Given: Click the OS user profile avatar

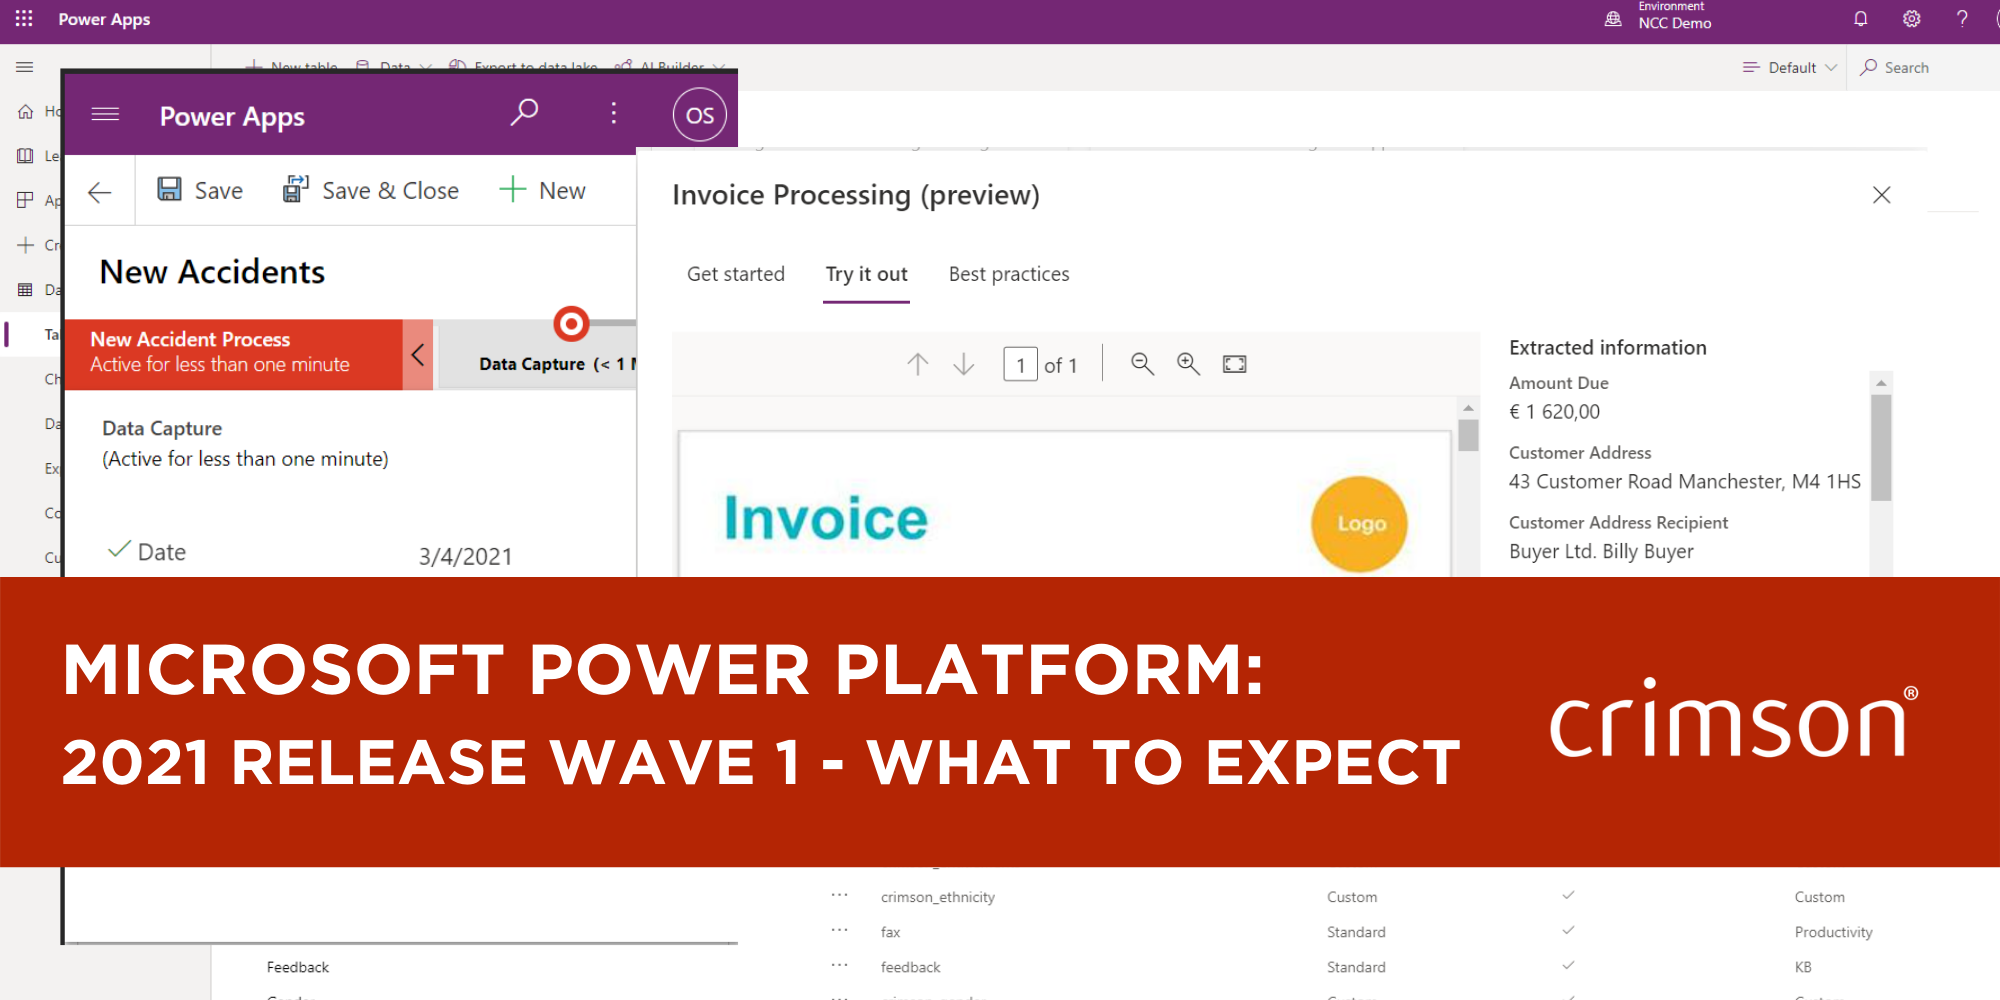Looking at the screenshot, I should 699,115.
